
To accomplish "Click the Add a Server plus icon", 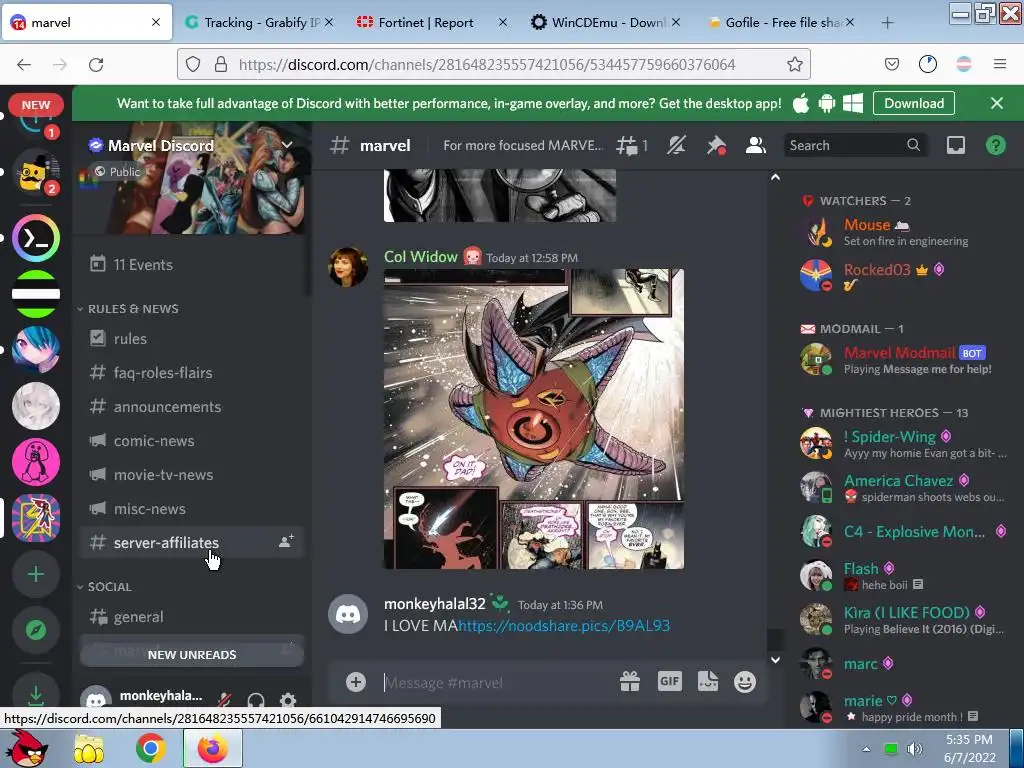I will pyautogui.click(x=36, y=574).
